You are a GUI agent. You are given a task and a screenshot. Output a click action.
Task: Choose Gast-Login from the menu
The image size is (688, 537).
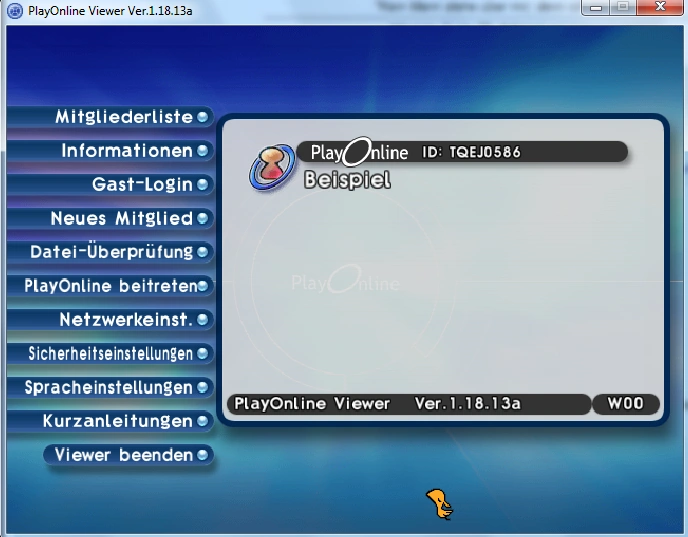click(x=110, y=185)
